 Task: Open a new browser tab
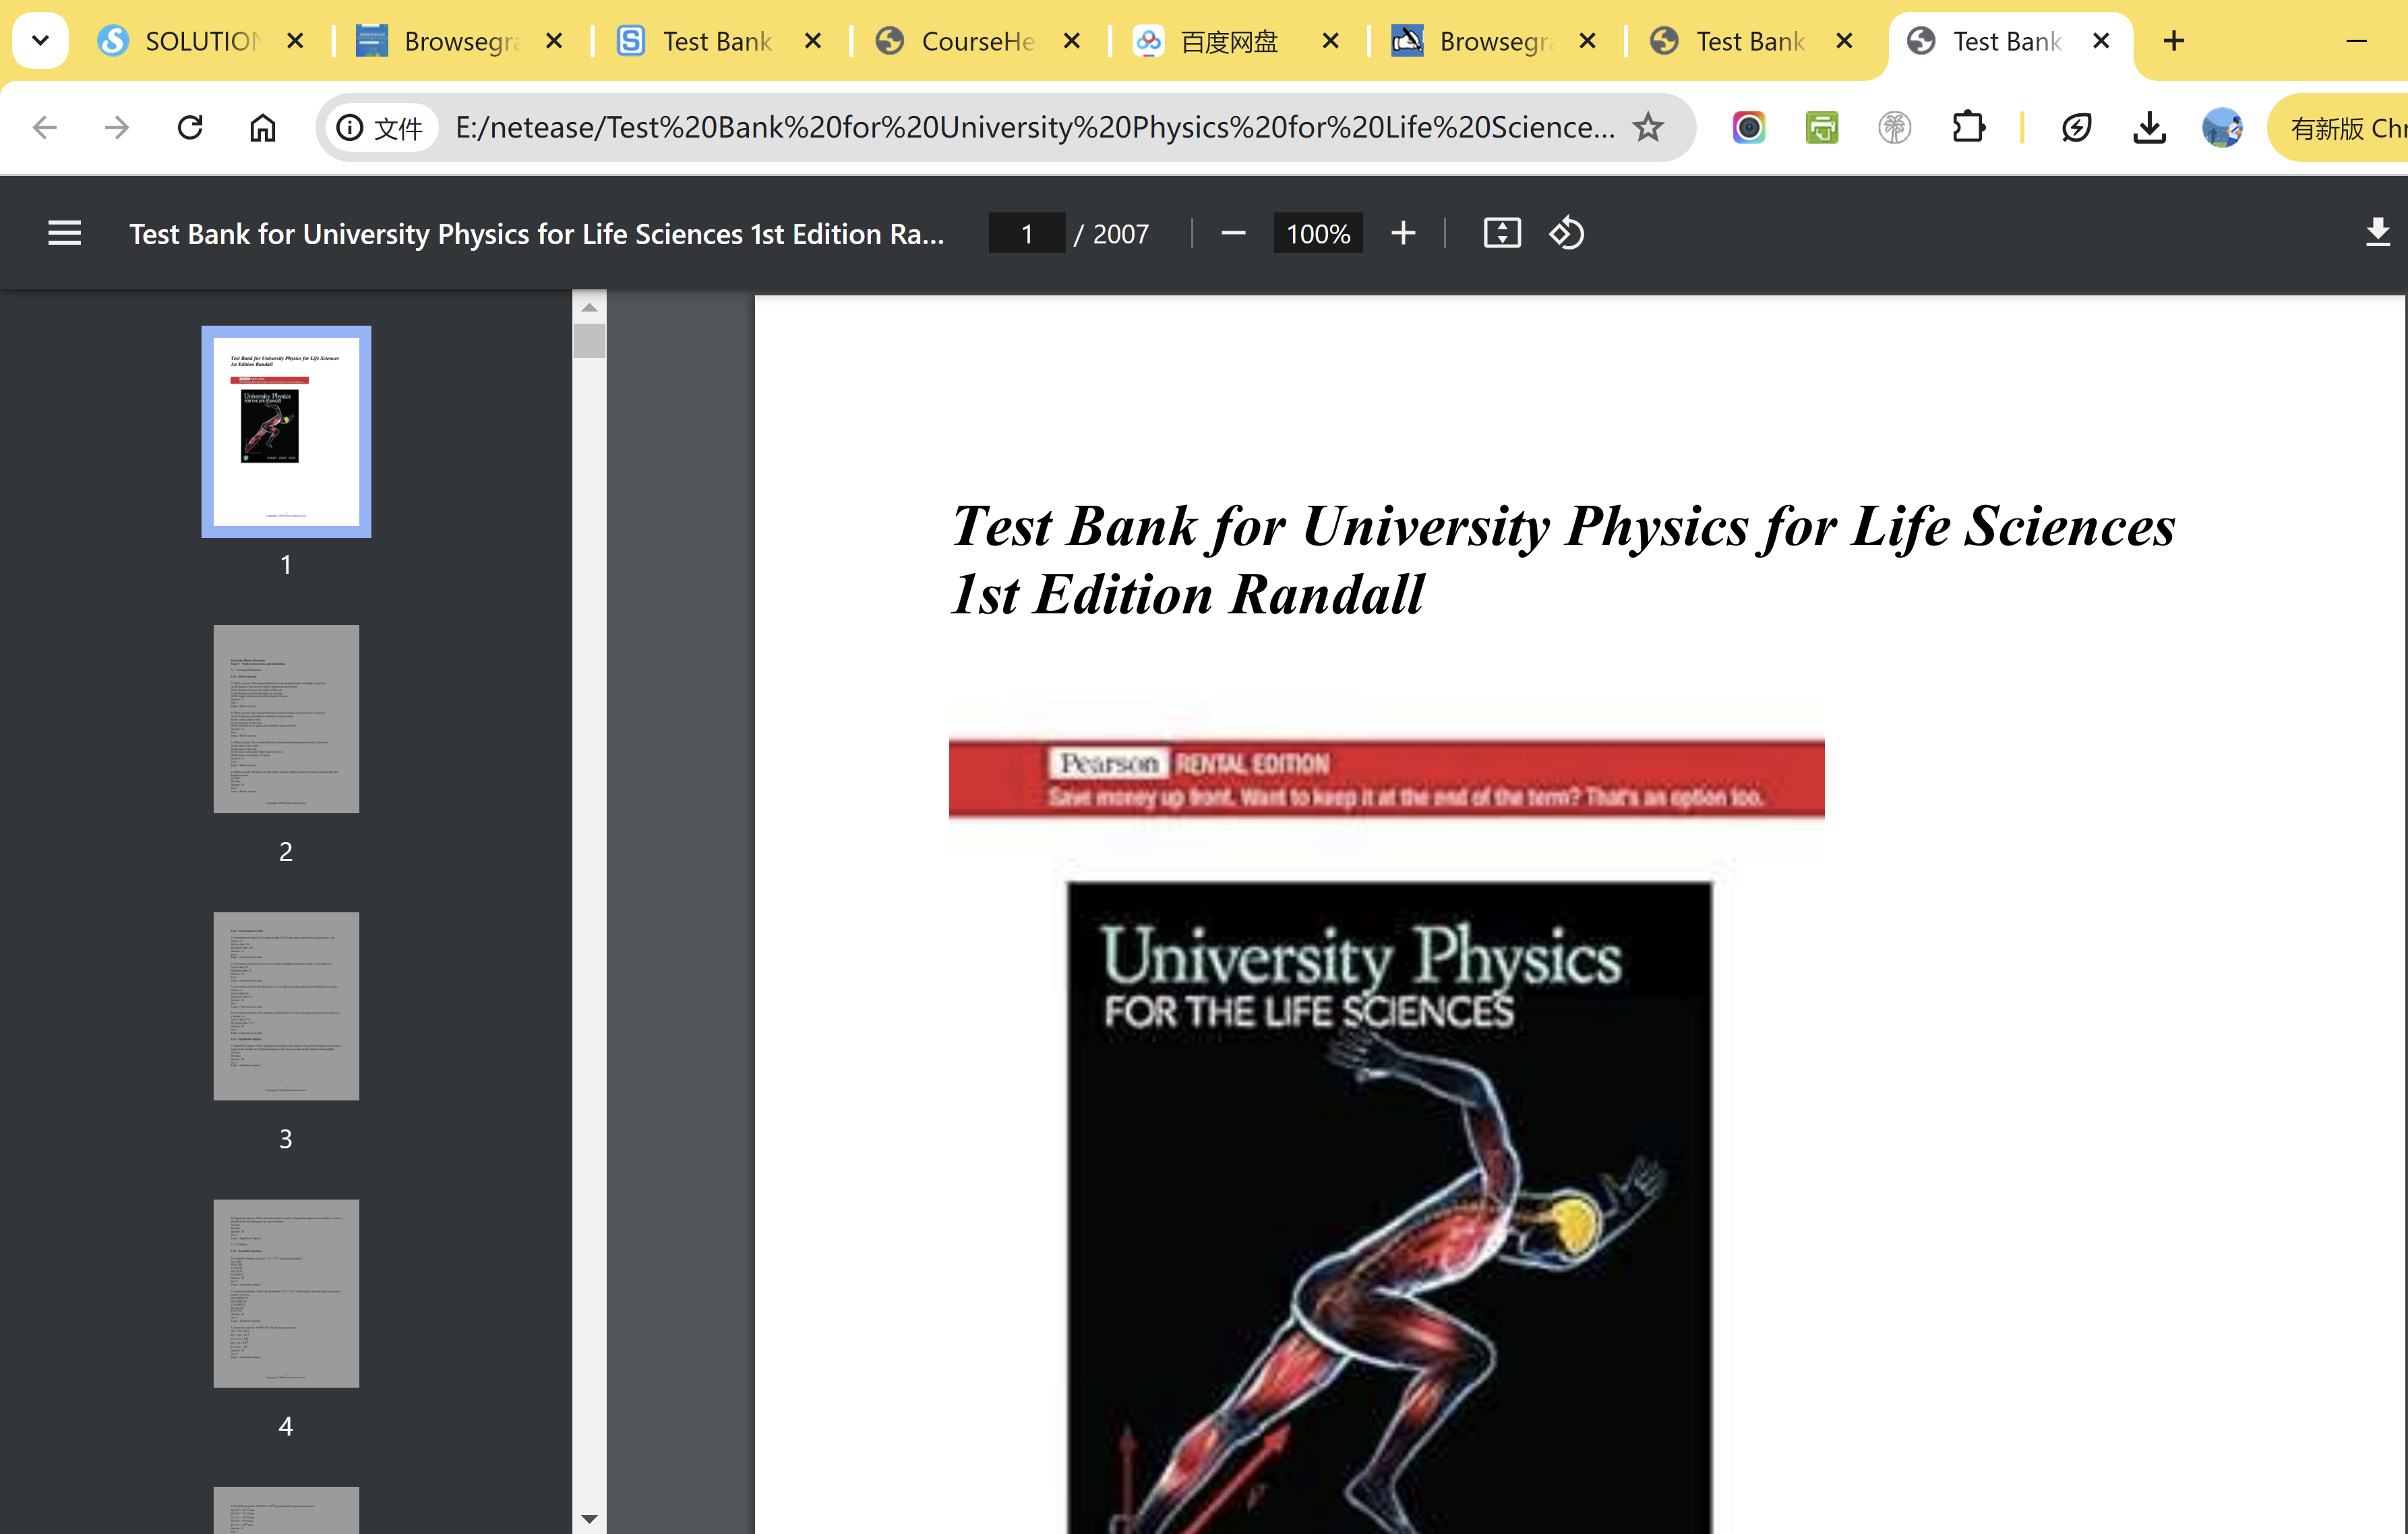point(2174,41)
